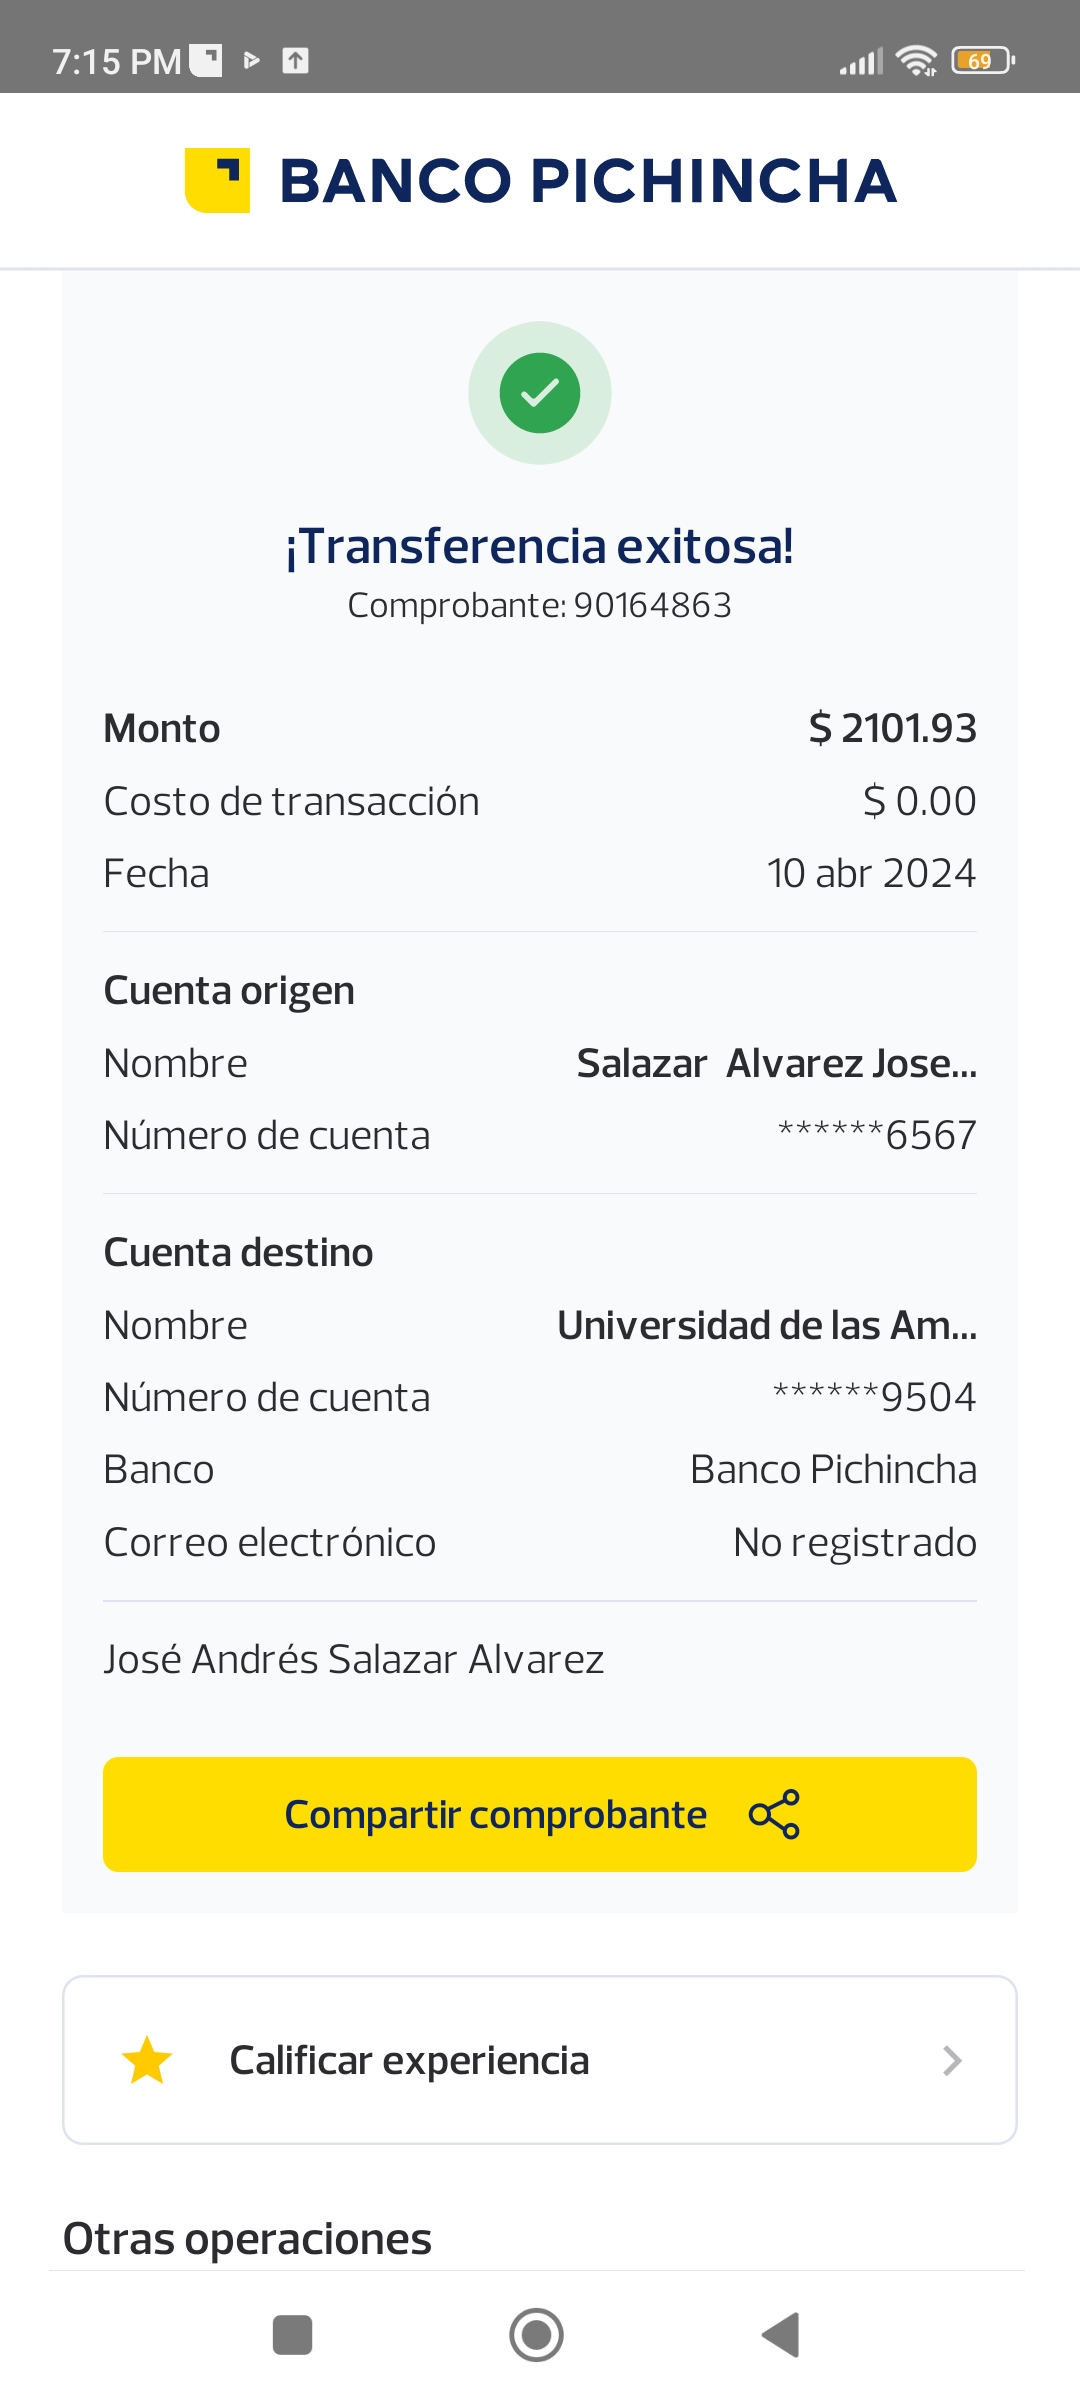Tap the amount value $ 2101.93
This screenshot has height=2400, width=1080.
click(892, 728)
